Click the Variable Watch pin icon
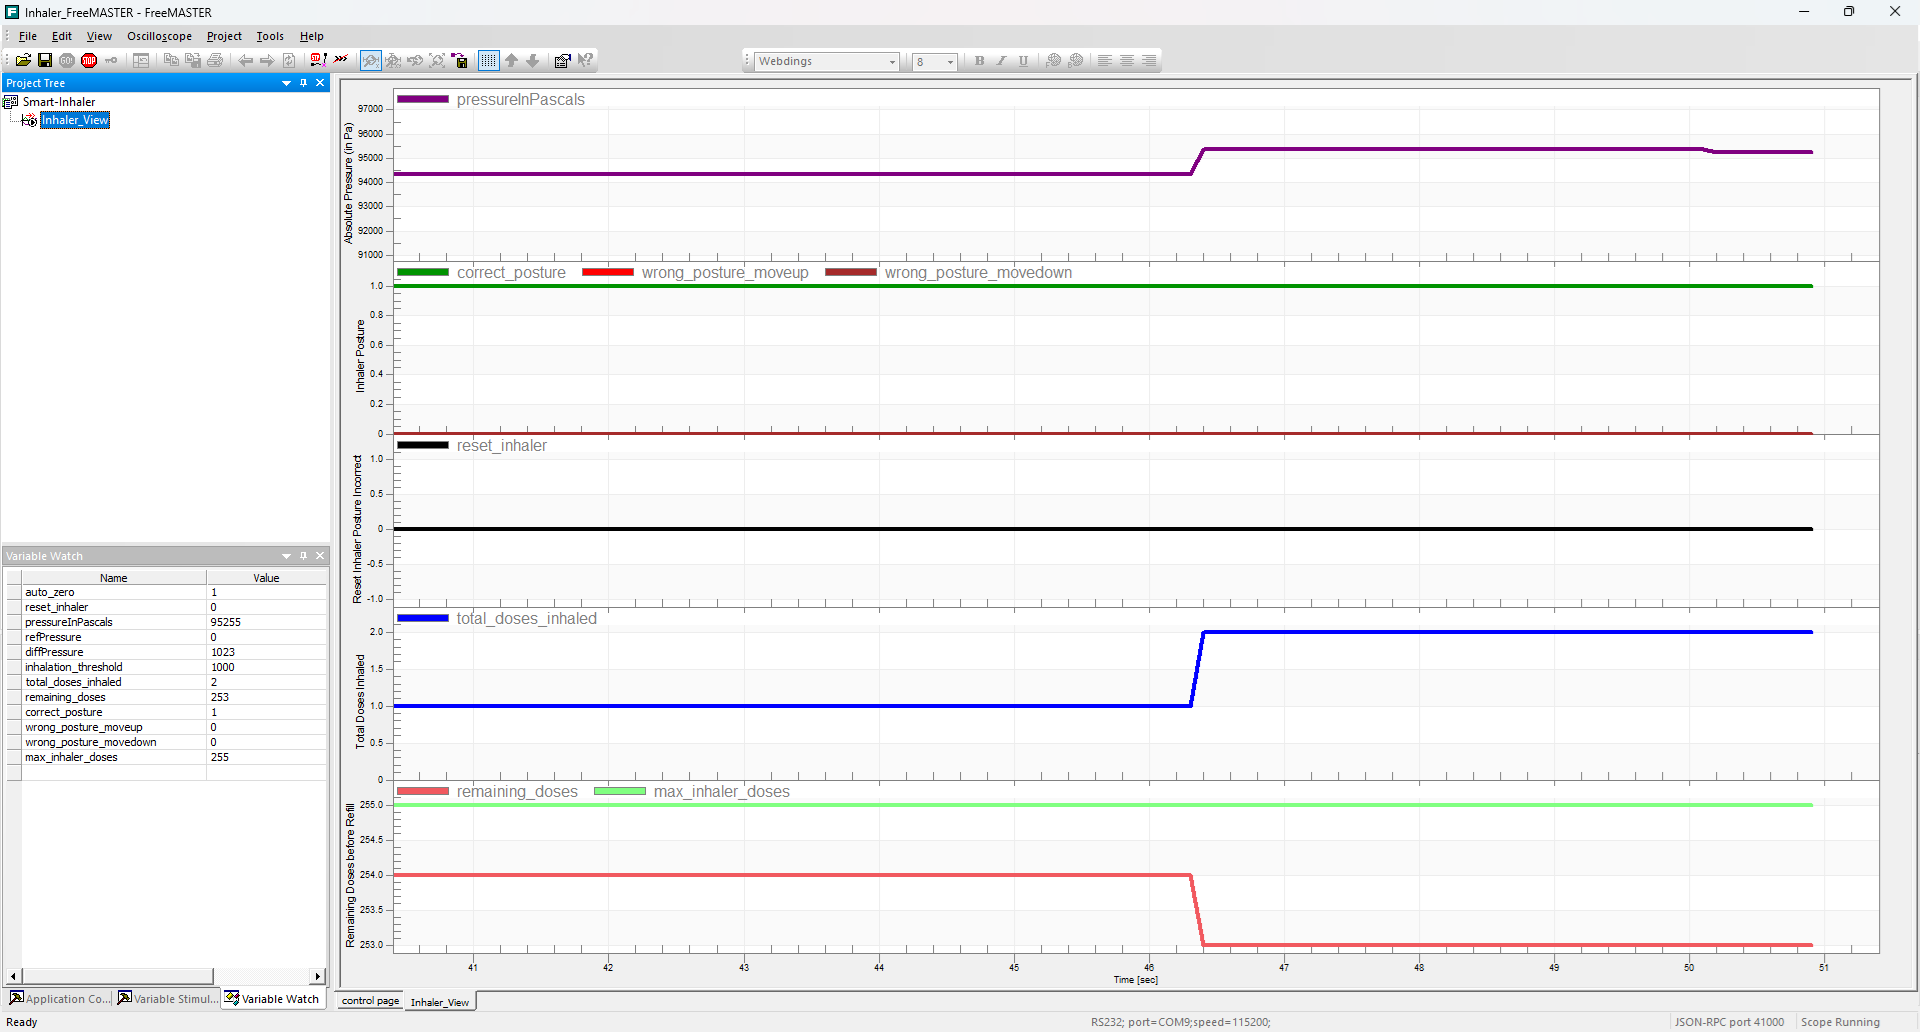 pos(303,556)
